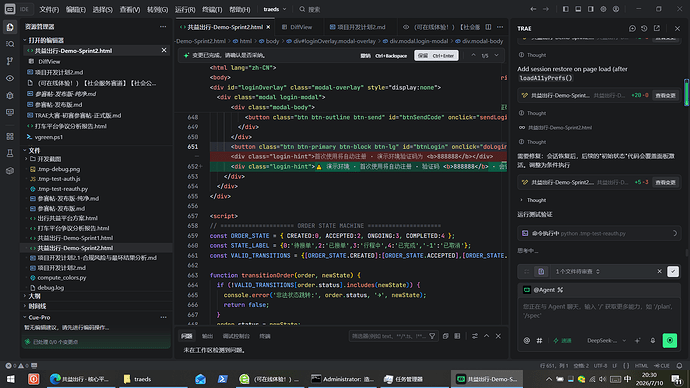The height and width of the screenshot is (388, 690).
Task: Open resource manager more options menu
Action: 163,27
